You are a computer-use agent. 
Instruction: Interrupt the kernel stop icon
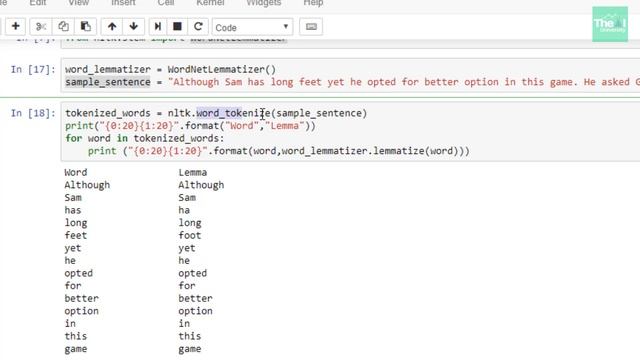pyautogui.click(x=177, y=27)
